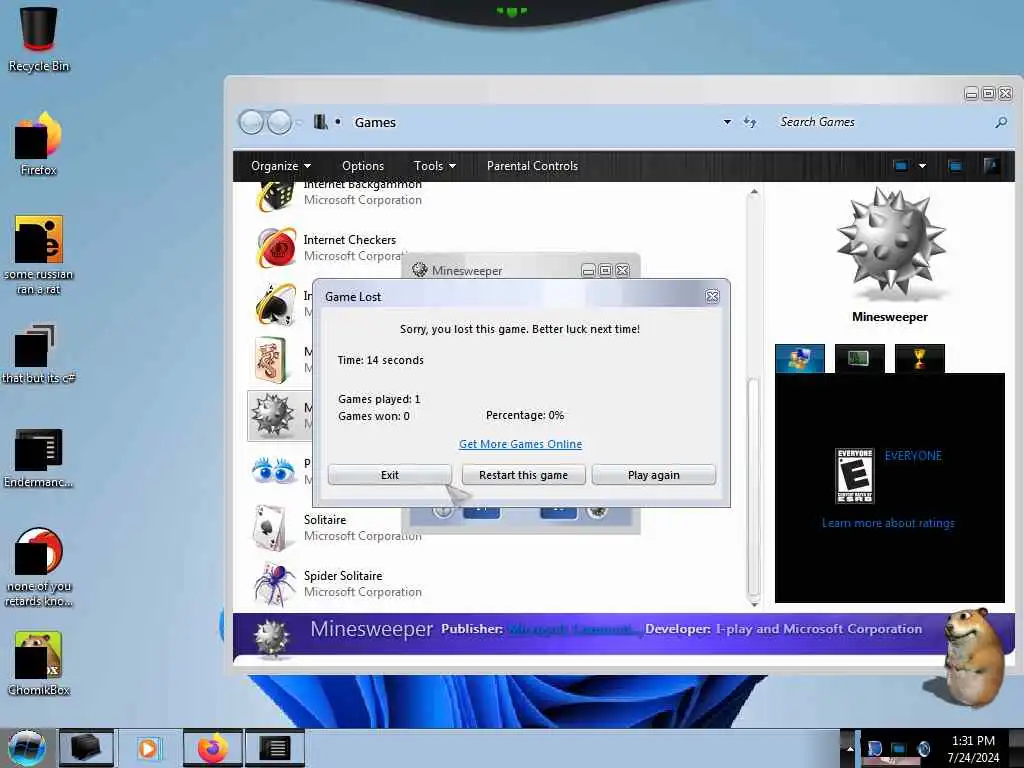Show hidden system tray icons arrow

coord(850,748)
